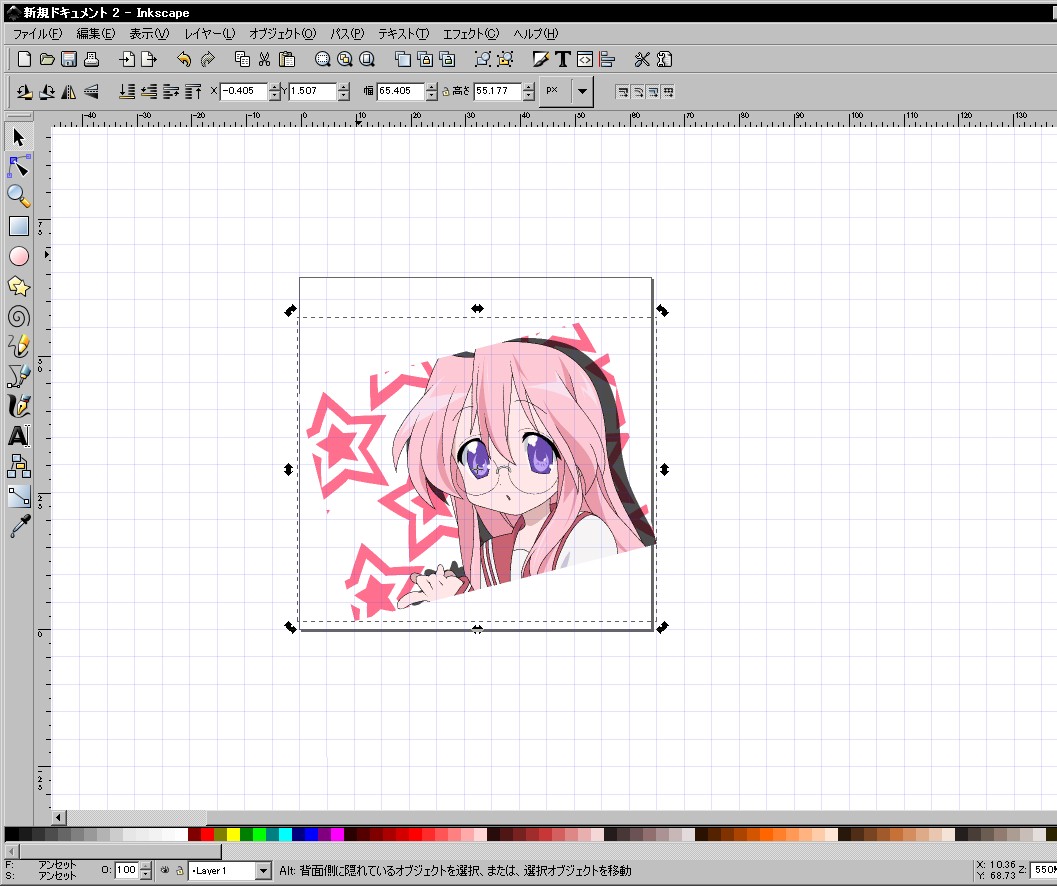Pick the magenta palette swatch
This screenshot has width=1057, height=886.
point(337,835)
